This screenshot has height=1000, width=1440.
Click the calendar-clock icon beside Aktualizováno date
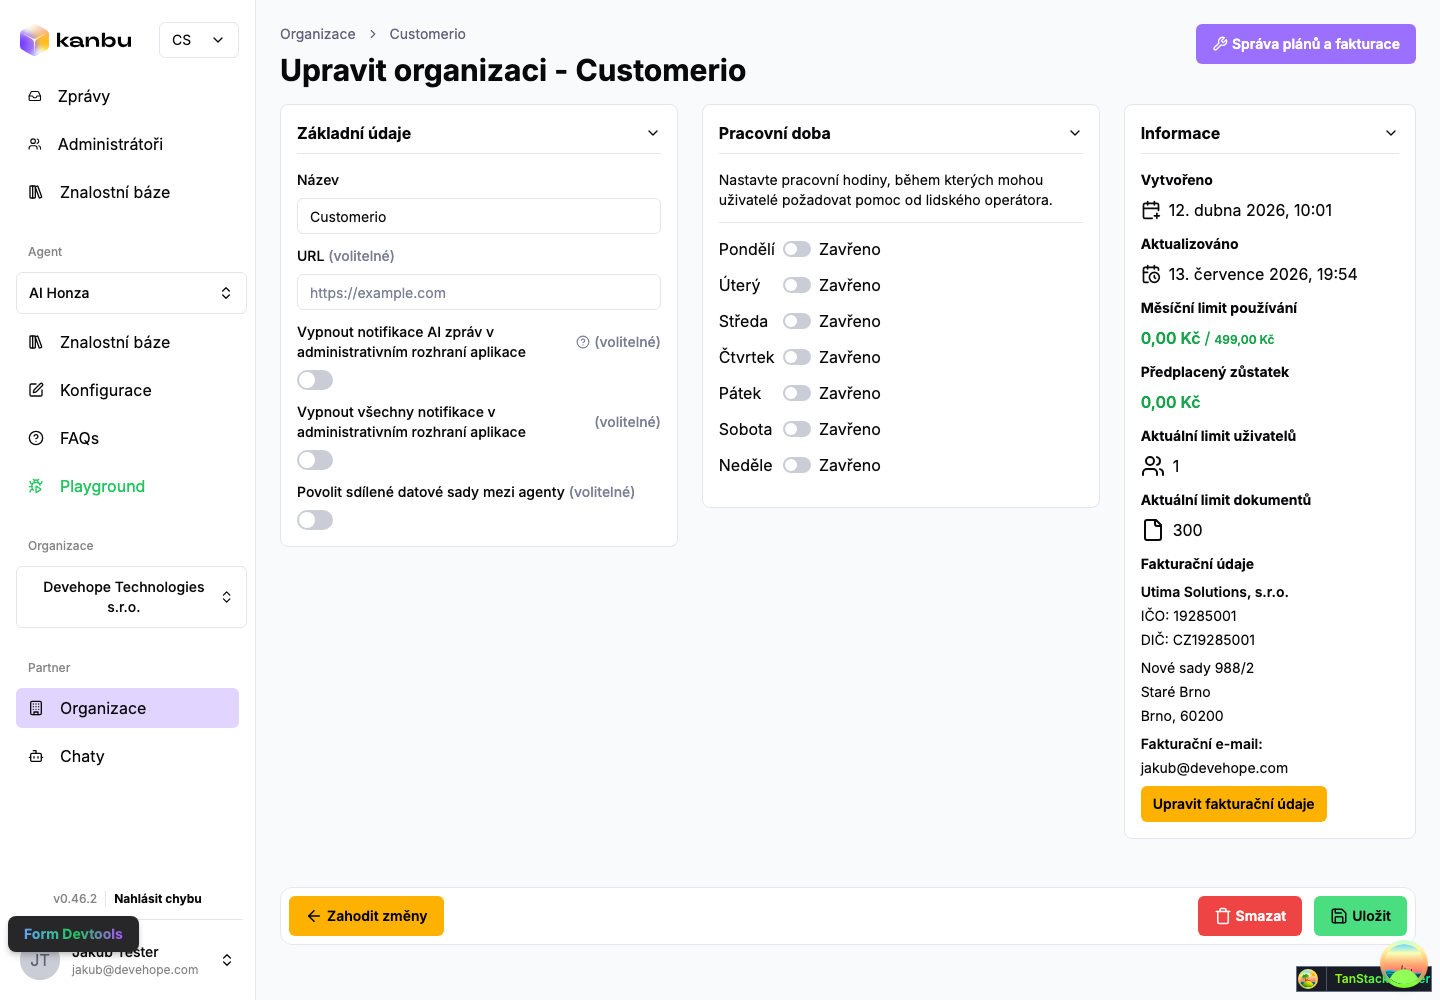click(1151, 274)
